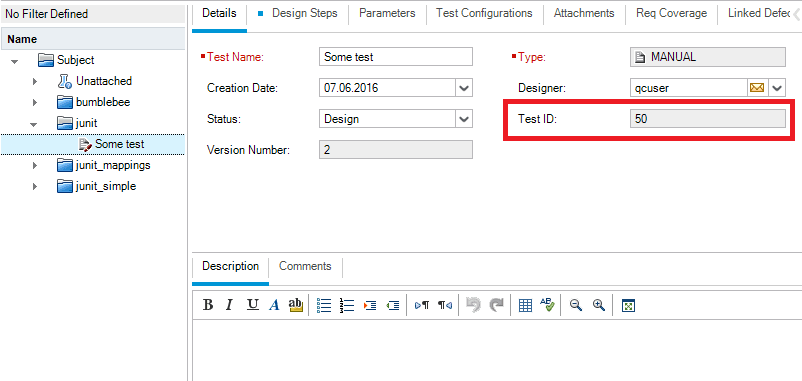Click the Creation Date field 07.06.2016
The width and height of the screenshot is (802, 381).
click(387, 88)
